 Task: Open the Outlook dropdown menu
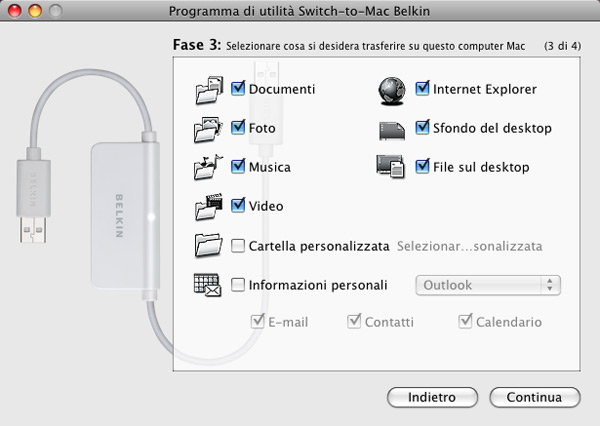[x=488, y=285]
